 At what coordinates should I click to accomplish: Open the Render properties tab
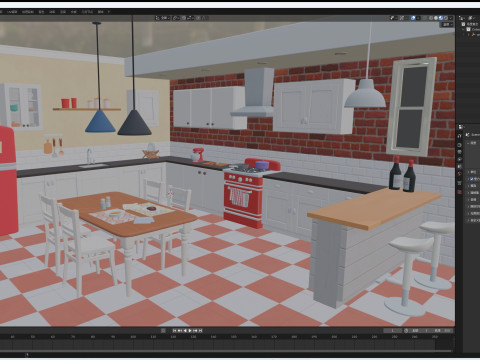click(459, 145)
